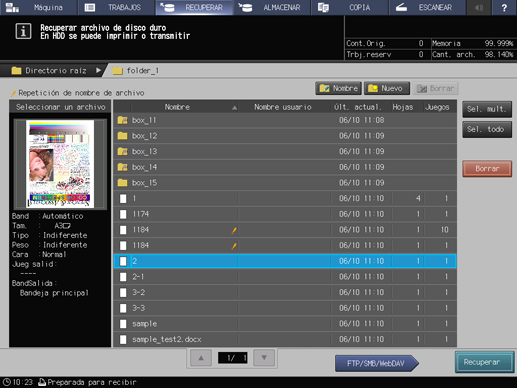Viewport: 517px width, 388px height.
Task: Click the document preview thumbnail
Action: pos(60,164)
